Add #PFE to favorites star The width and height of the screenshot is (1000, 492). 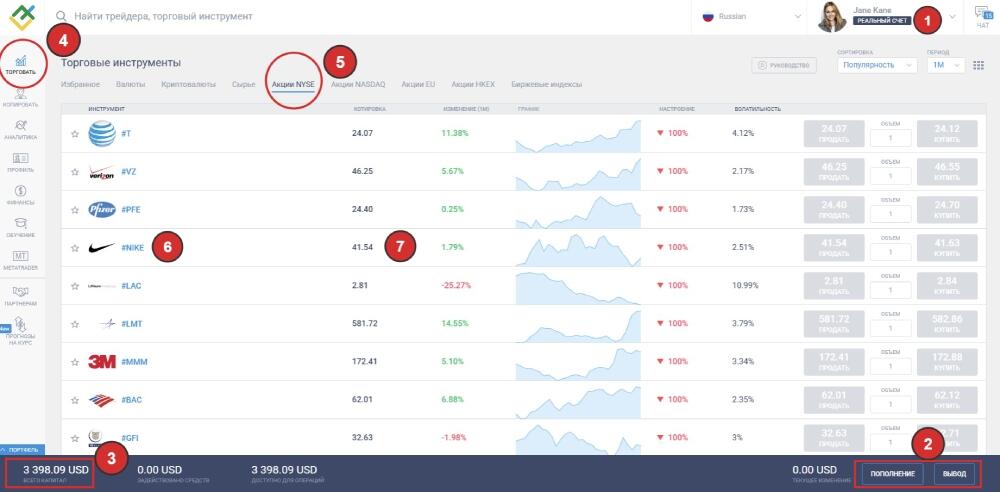[75, 210]
